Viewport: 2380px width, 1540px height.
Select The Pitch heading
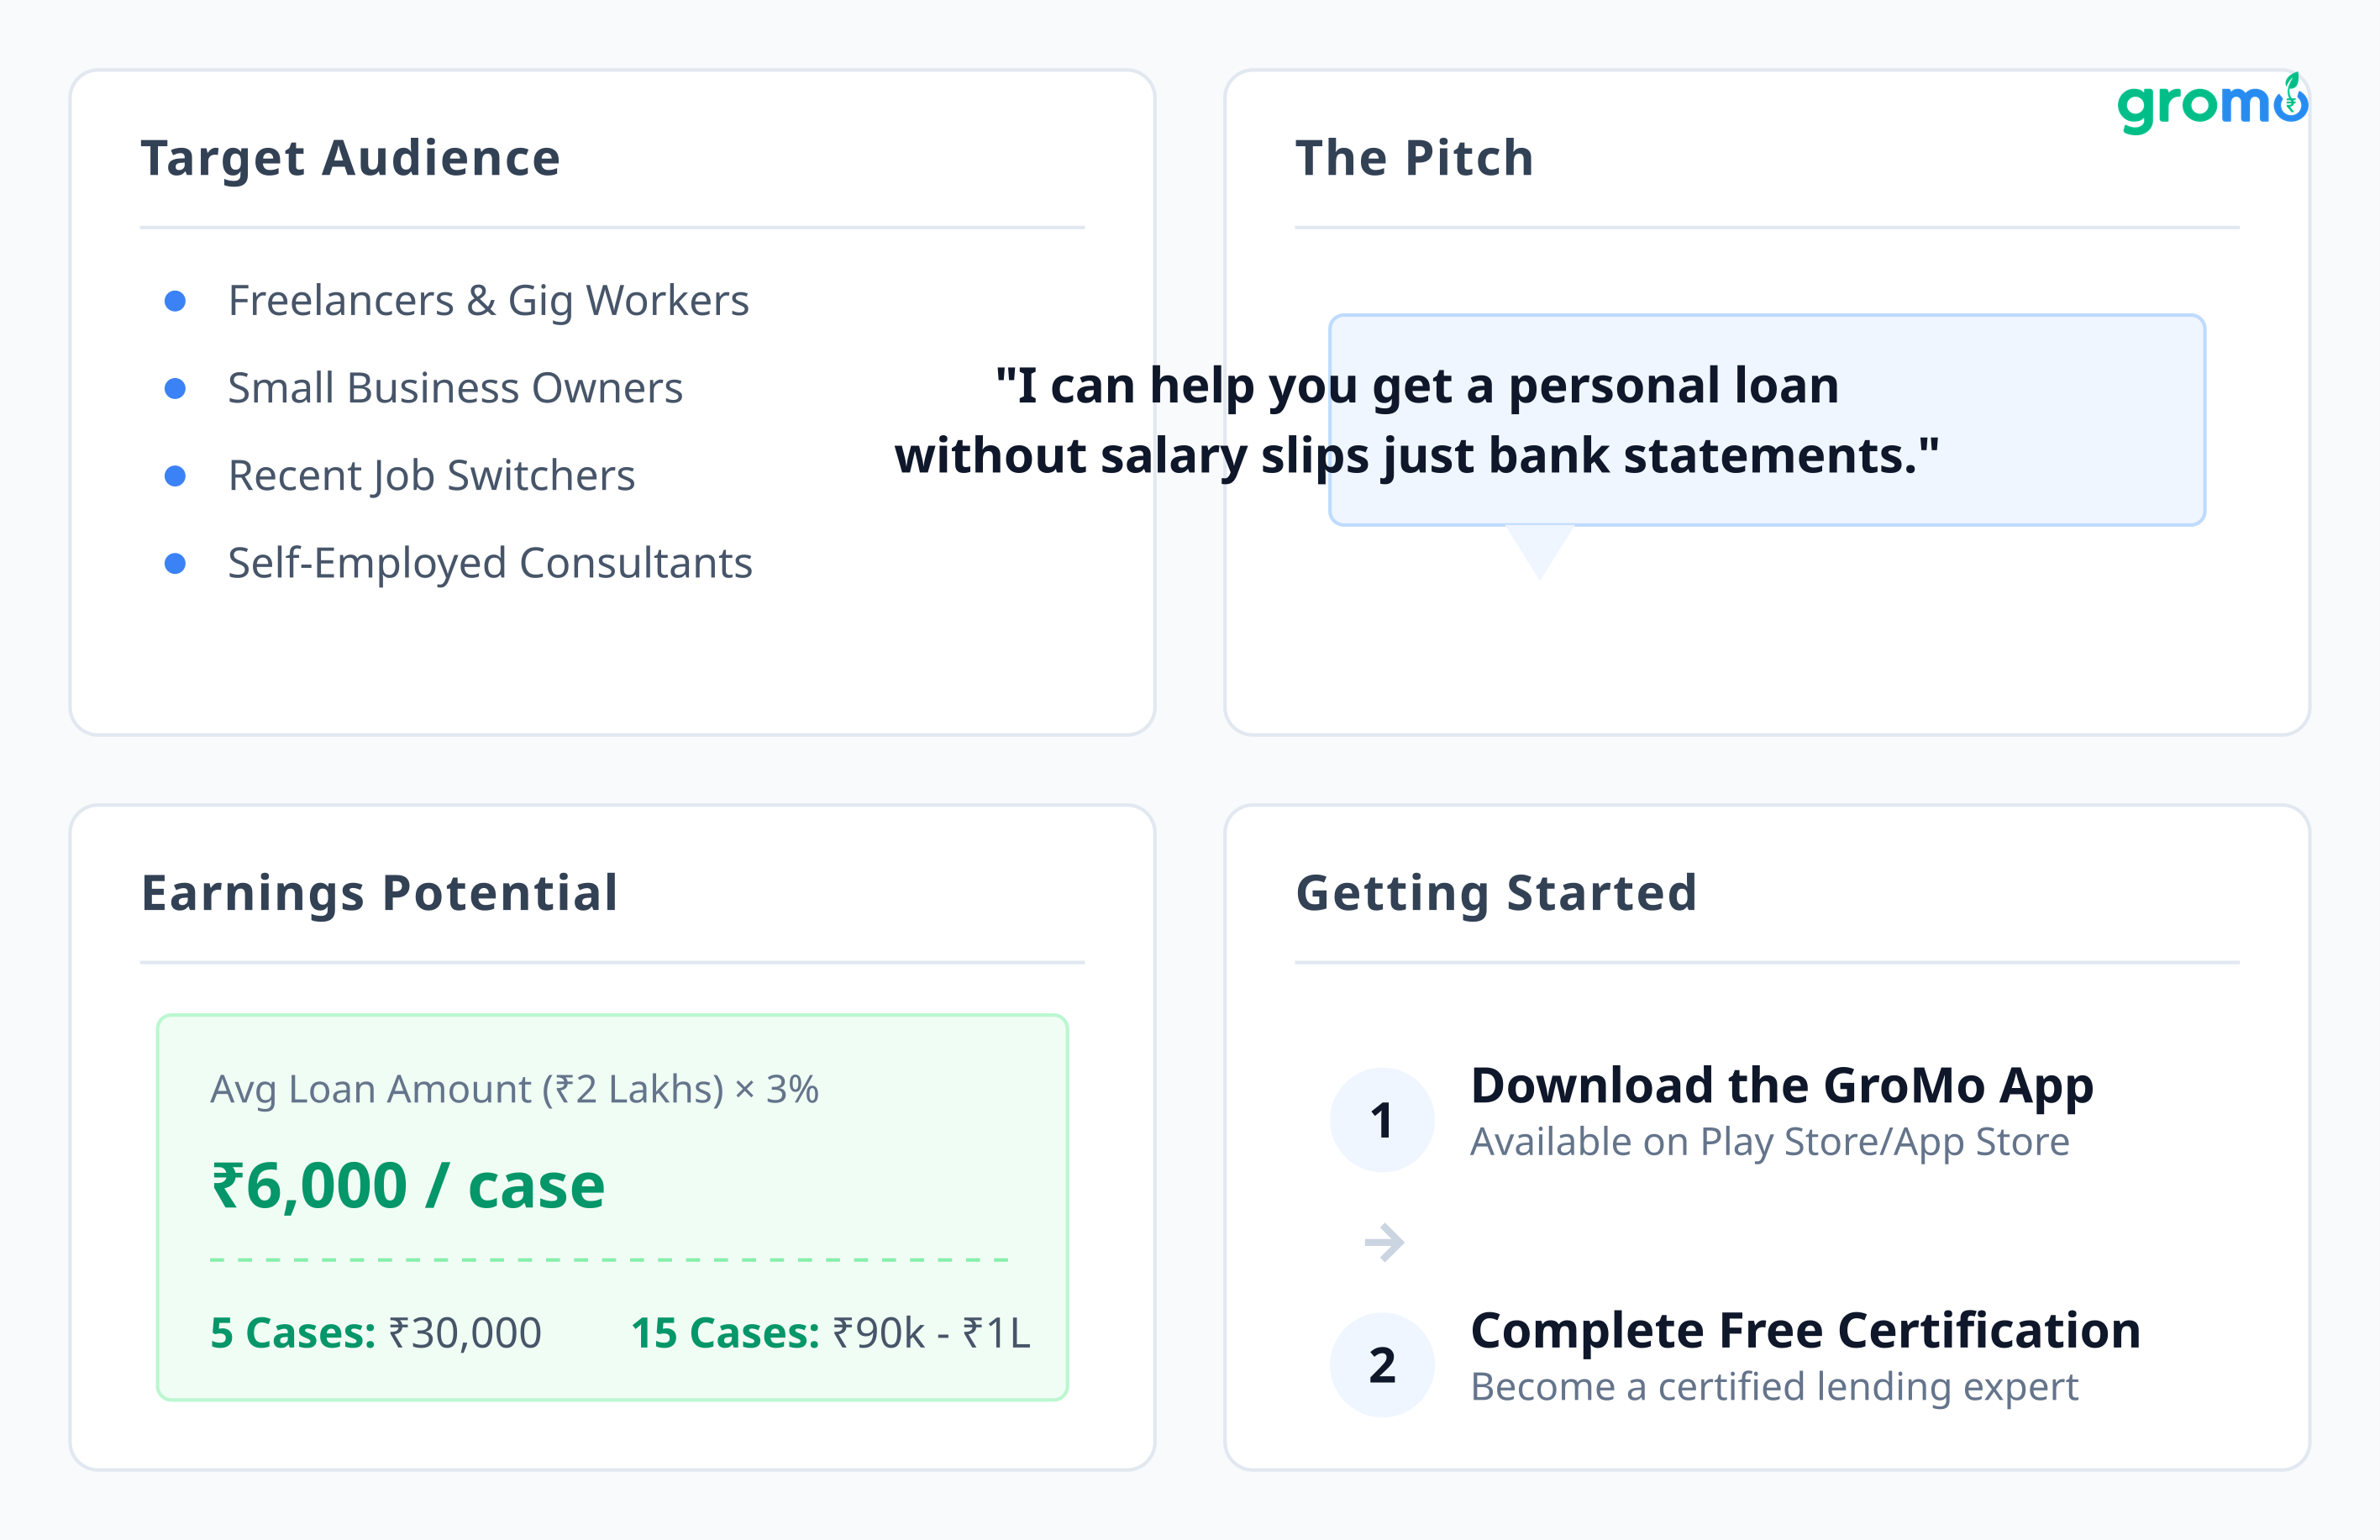(1414, 158)
